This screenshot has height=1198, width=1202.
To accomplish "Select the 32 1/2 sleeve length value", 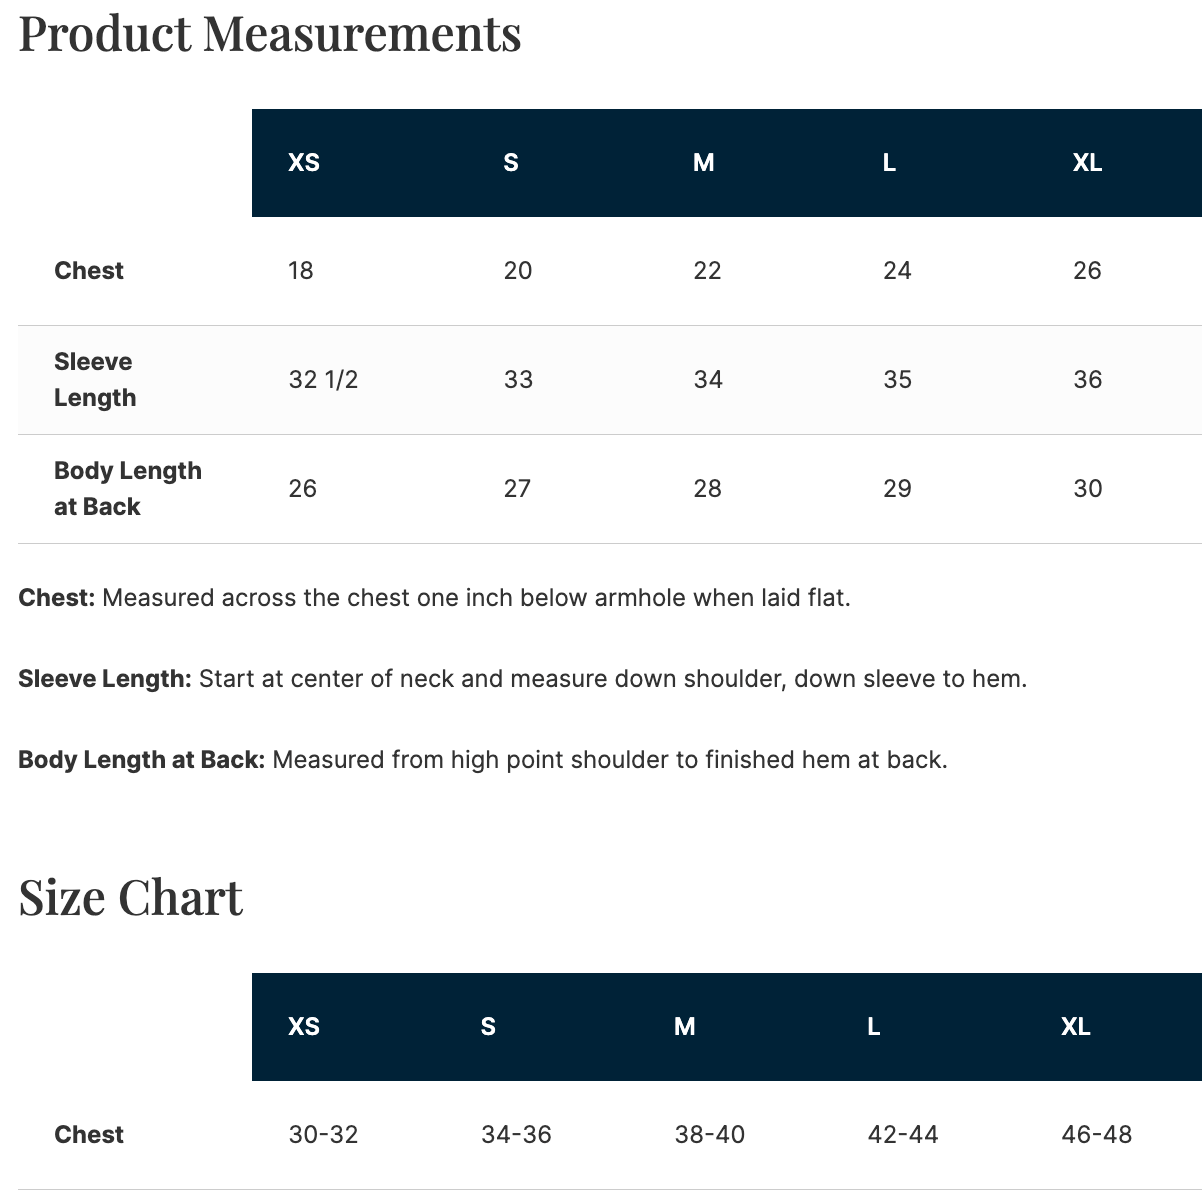I will point(323,380).
